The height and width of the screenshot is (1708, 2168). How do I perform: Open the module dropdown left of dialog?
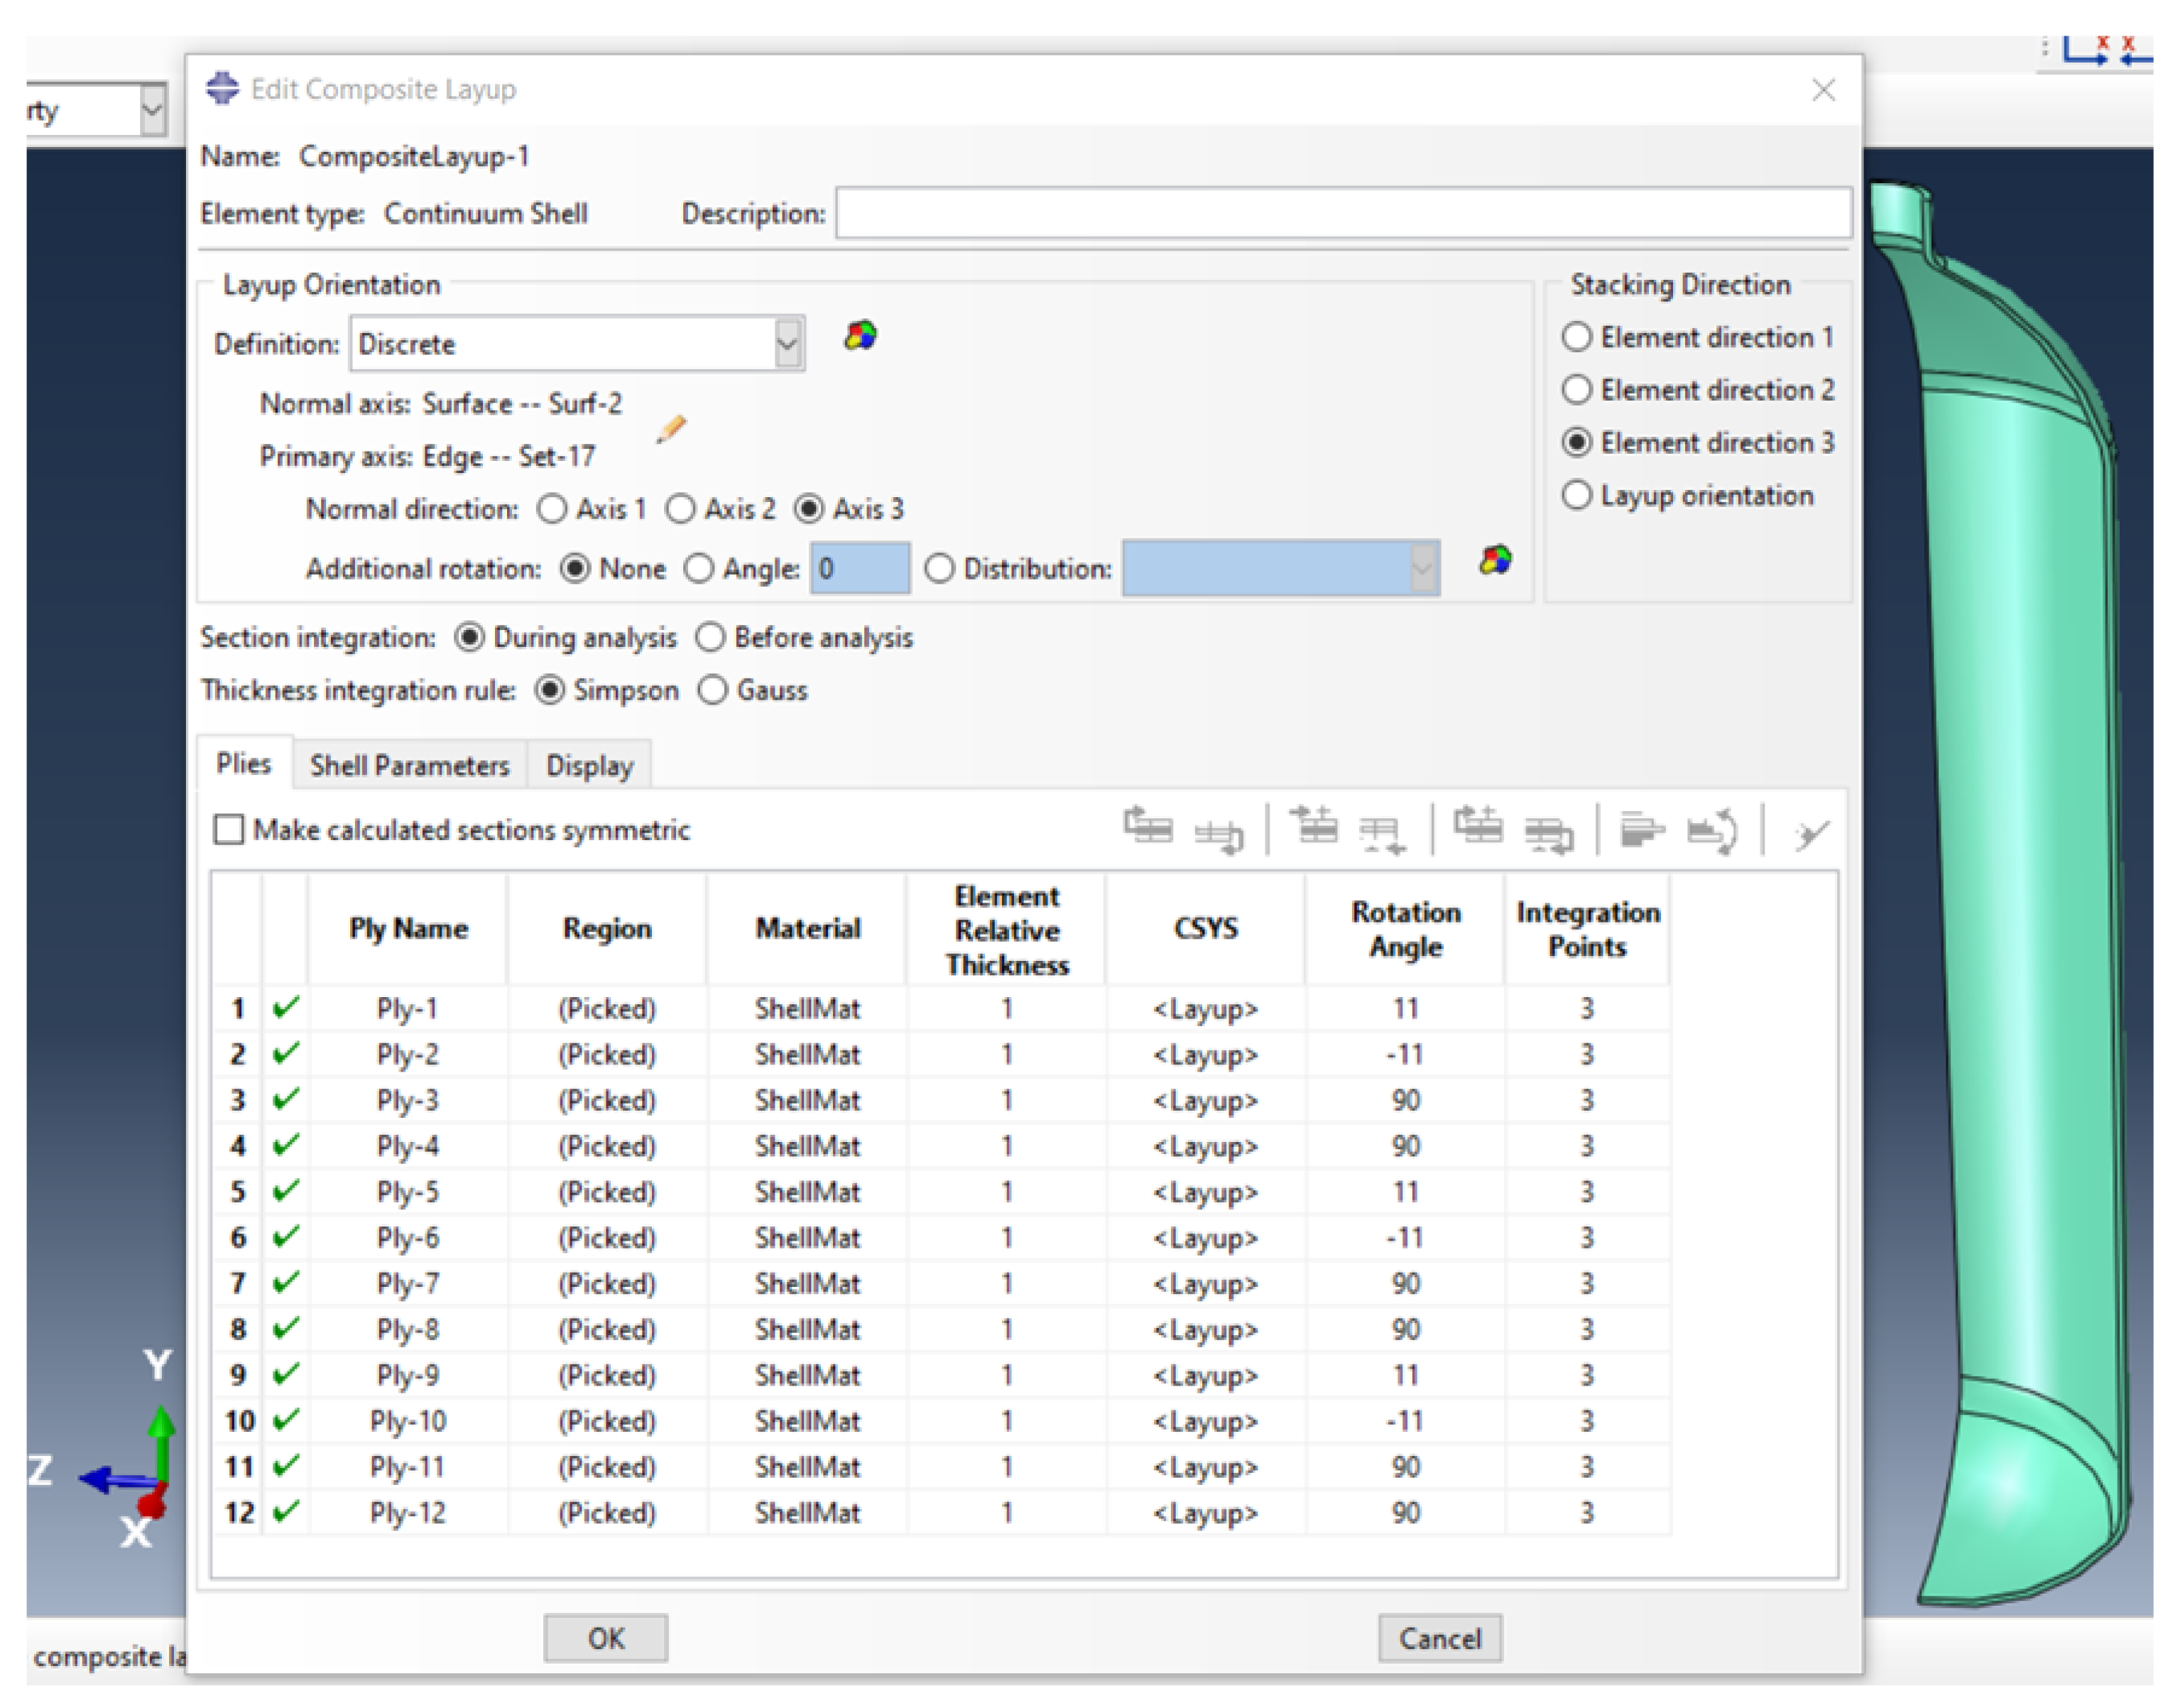click(152, 110)
